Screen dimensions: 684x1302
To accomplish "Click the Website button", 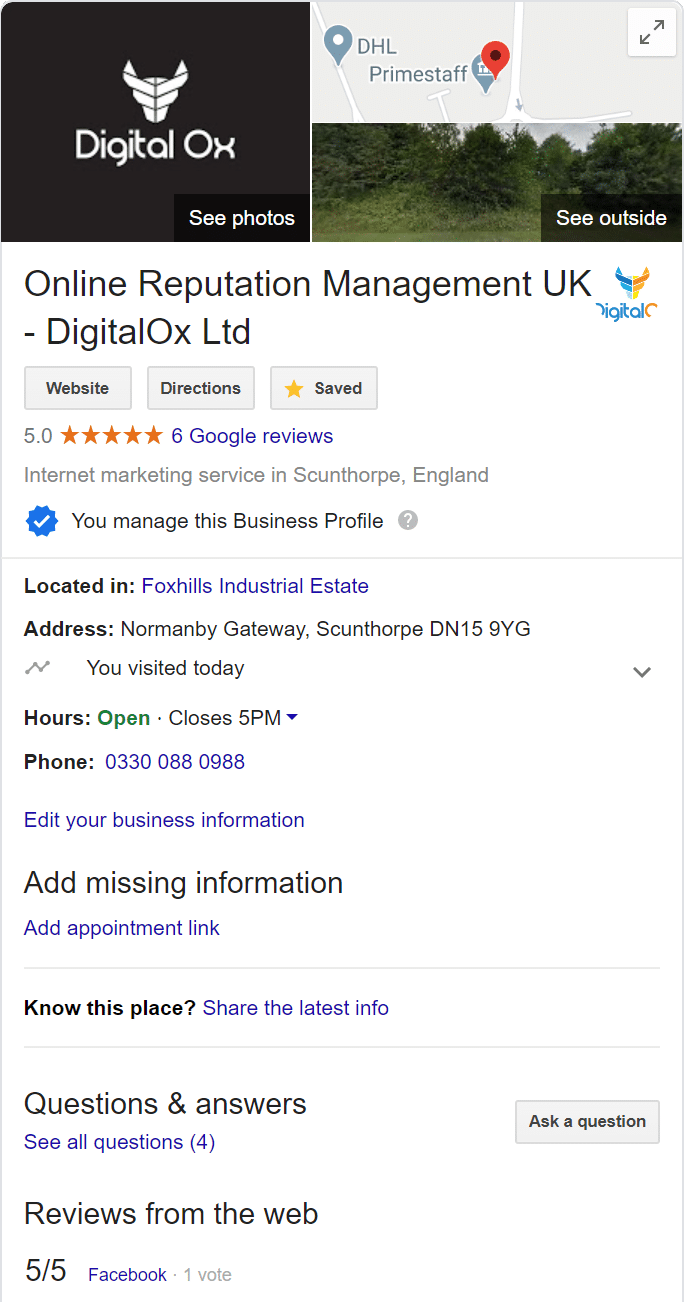I will [x=77, y=388].
